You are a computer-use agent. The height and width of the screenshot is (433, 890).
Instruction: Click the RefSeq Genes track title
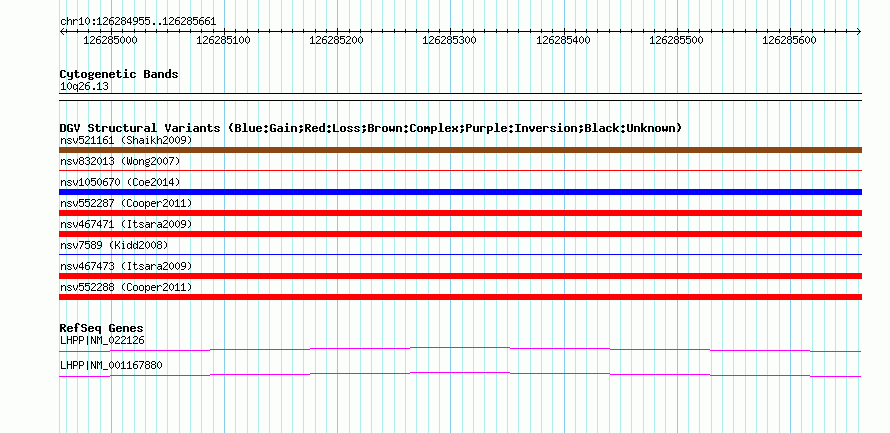(101, 328)
